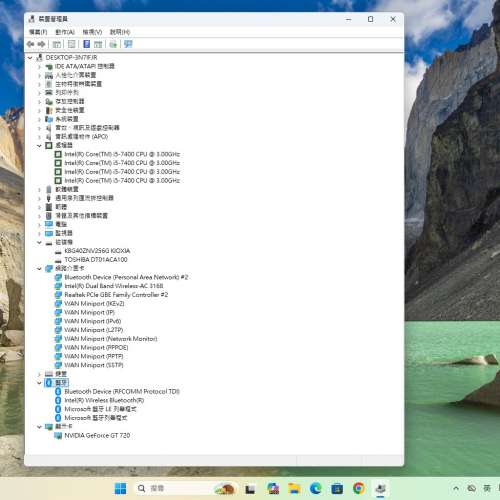Click the scan for hardware changes monitor icon

tap(128, 44)
